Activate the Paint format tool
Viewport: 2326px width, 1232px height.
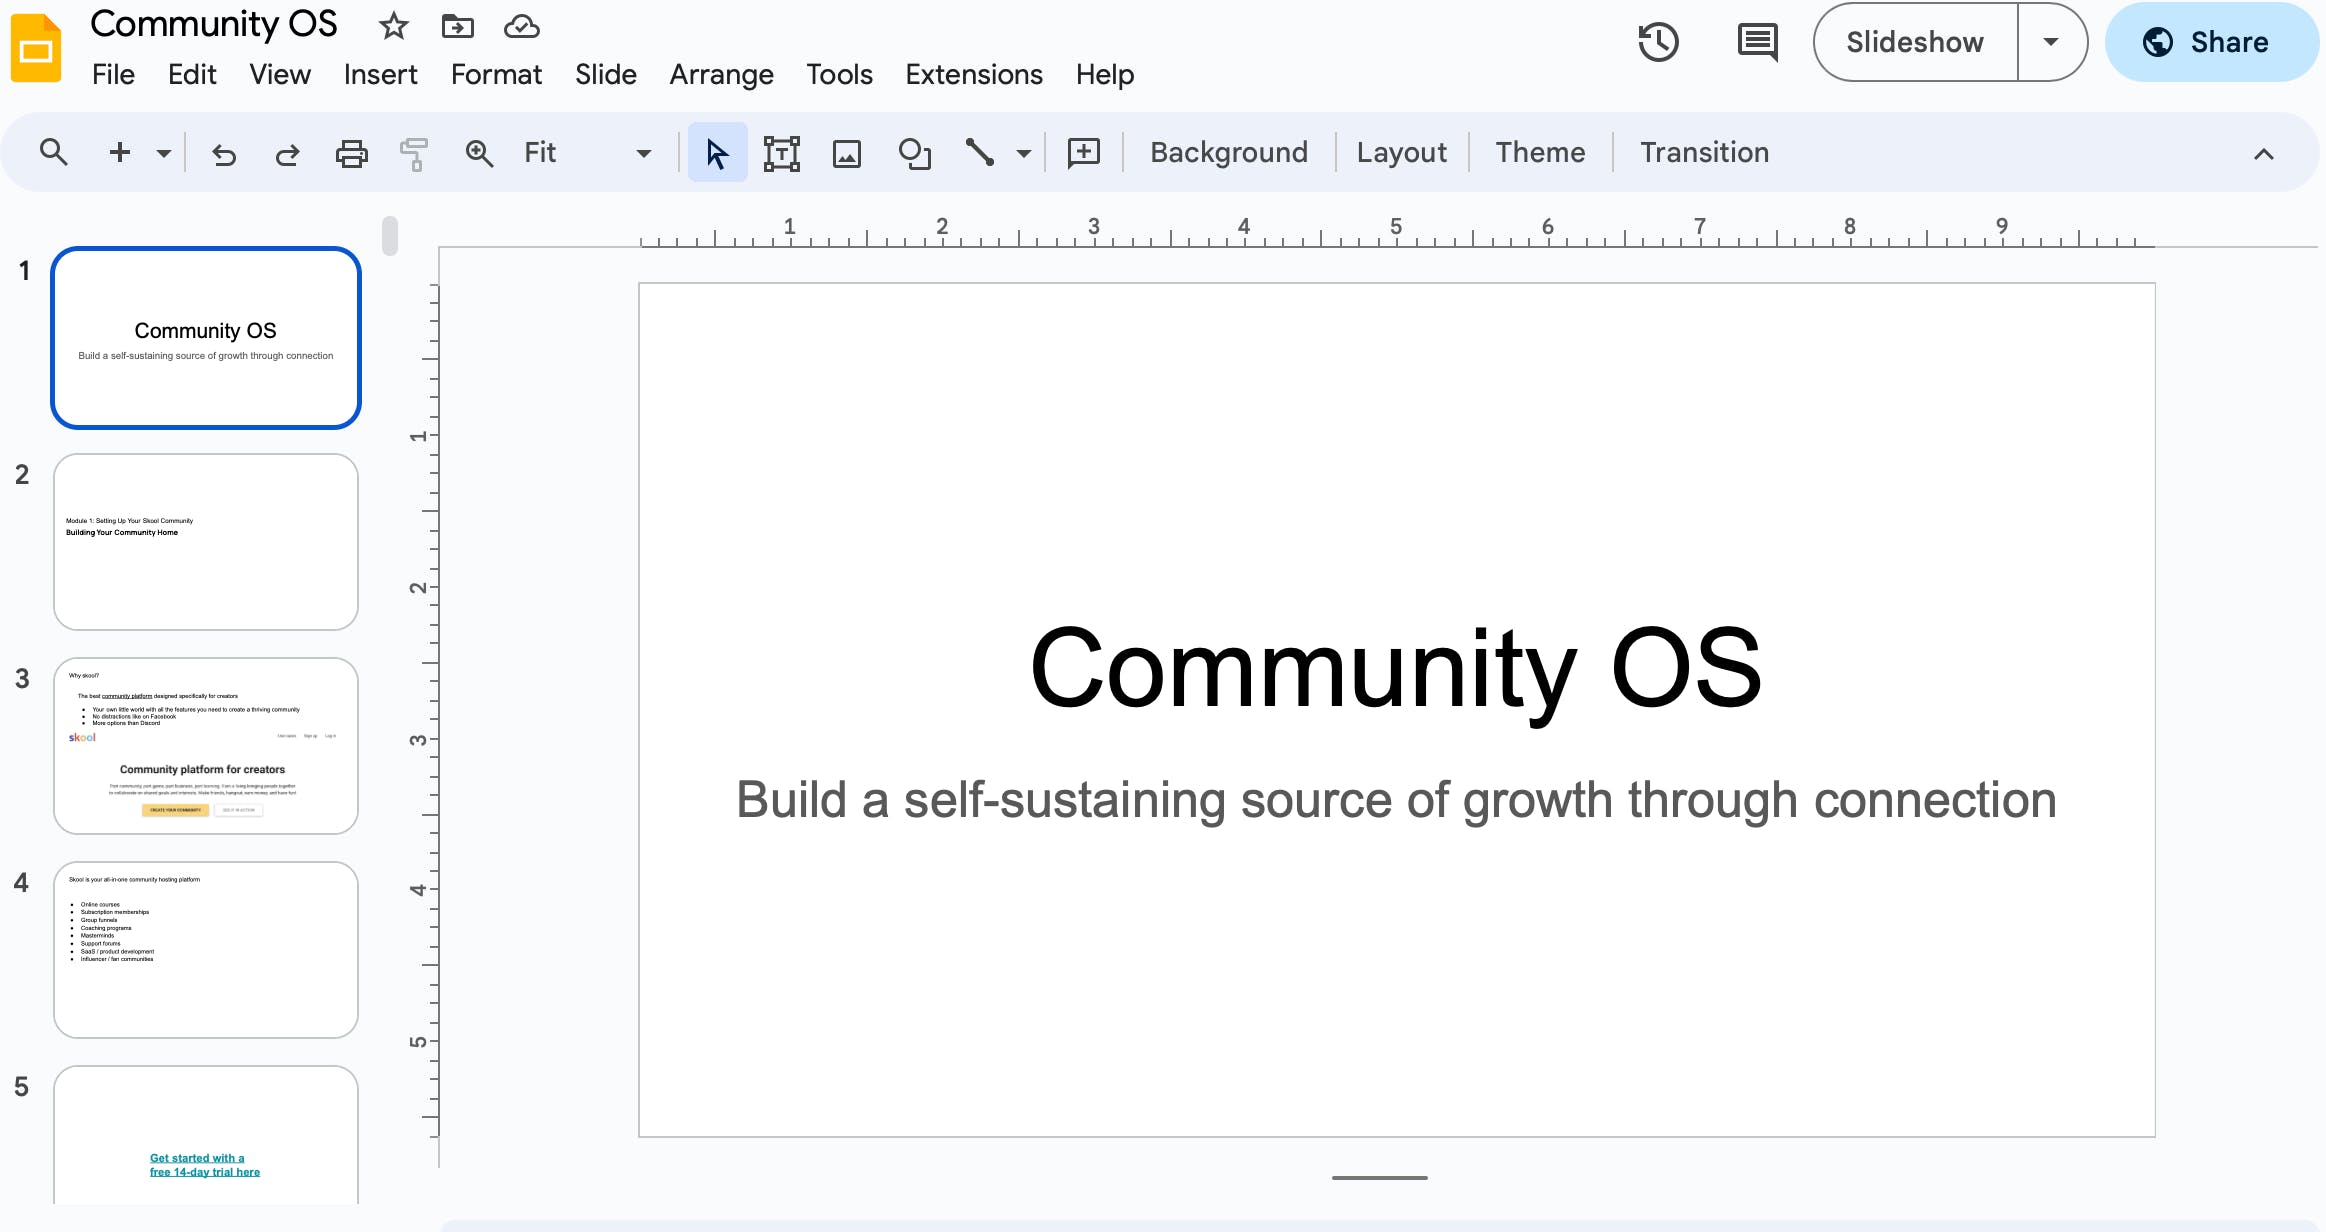415,152
